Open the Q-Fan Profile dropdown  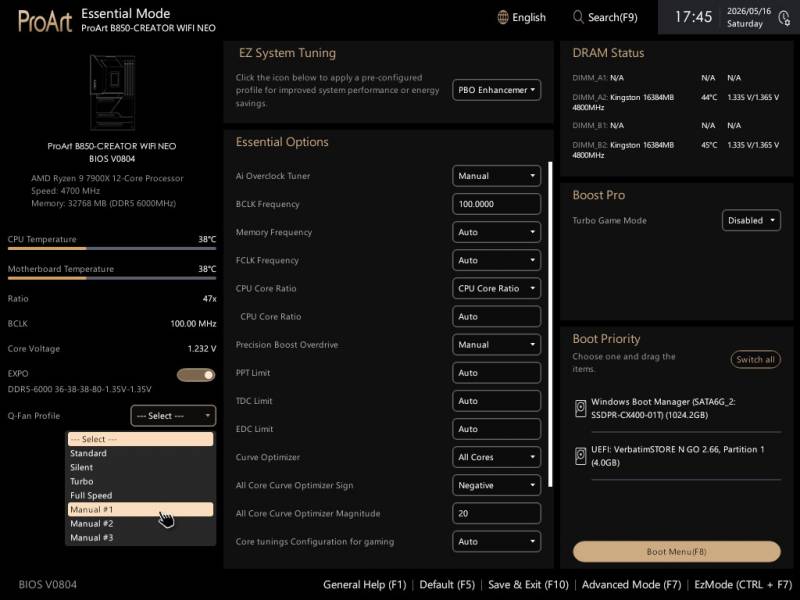tap(173, 416)
